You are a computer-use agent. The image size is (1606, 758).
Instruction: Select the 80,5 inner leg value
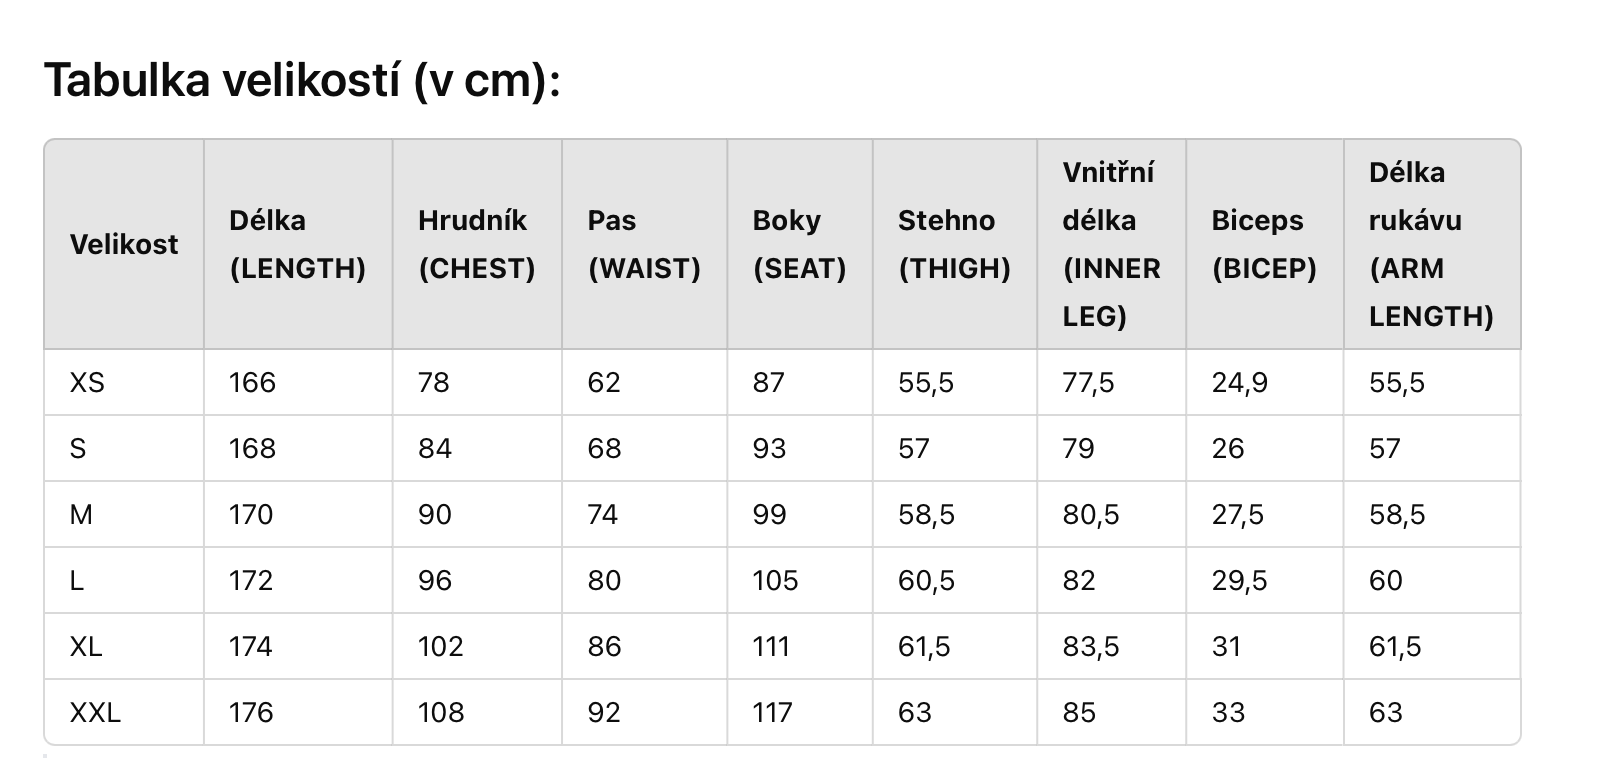click(x=1091, y=514)
